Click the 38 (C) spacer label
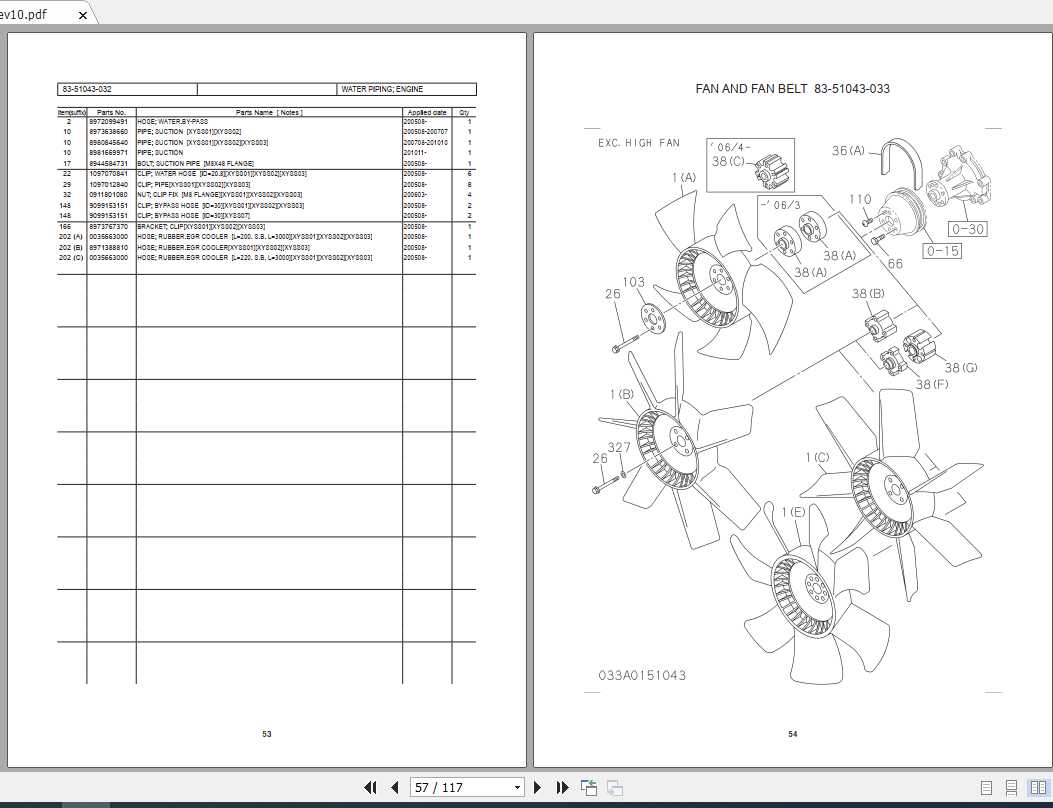The width and height of the screenshot is (1053, 808). (x=728, y=161)
